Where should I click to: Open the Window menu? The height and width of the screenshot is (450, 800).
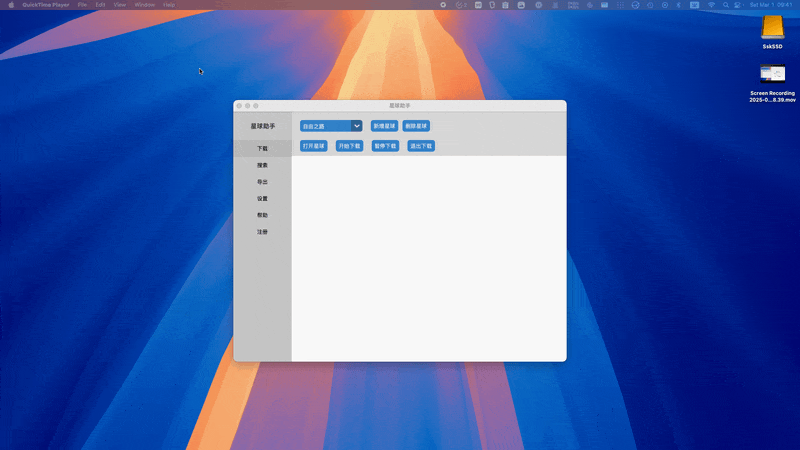[145, 5]
